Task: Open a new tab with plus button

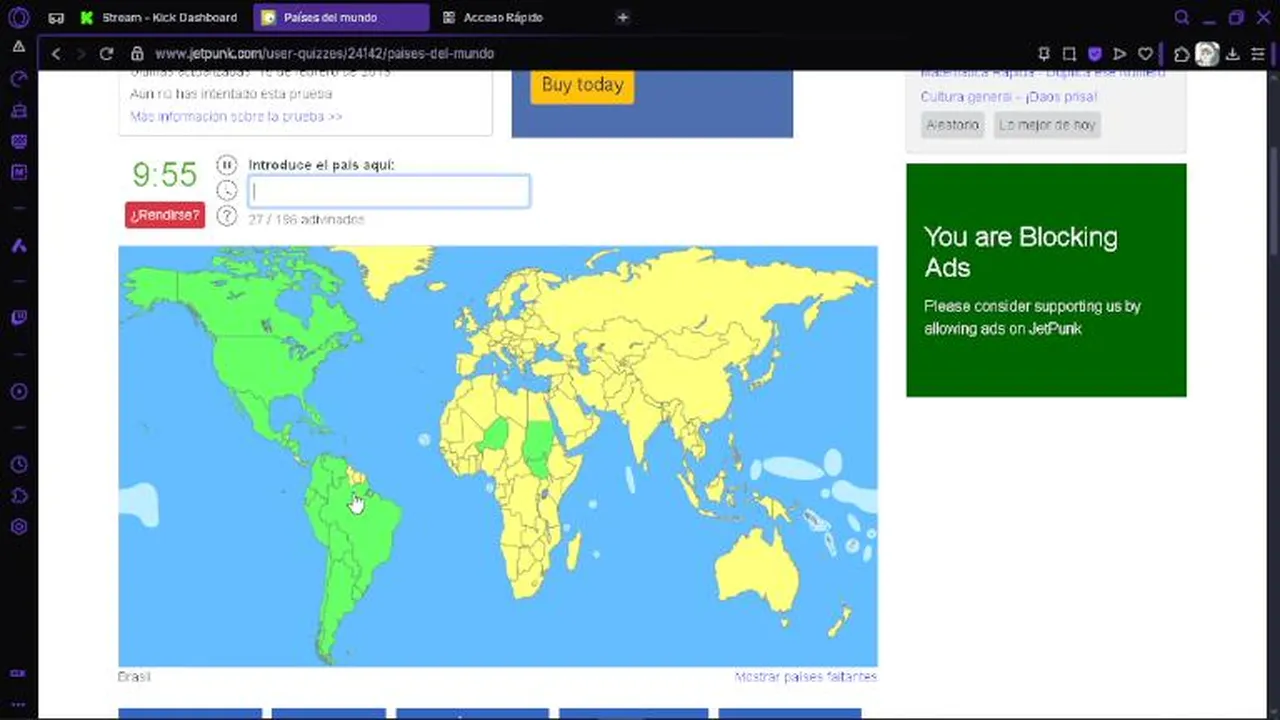Action: click(x=623, y=17)
